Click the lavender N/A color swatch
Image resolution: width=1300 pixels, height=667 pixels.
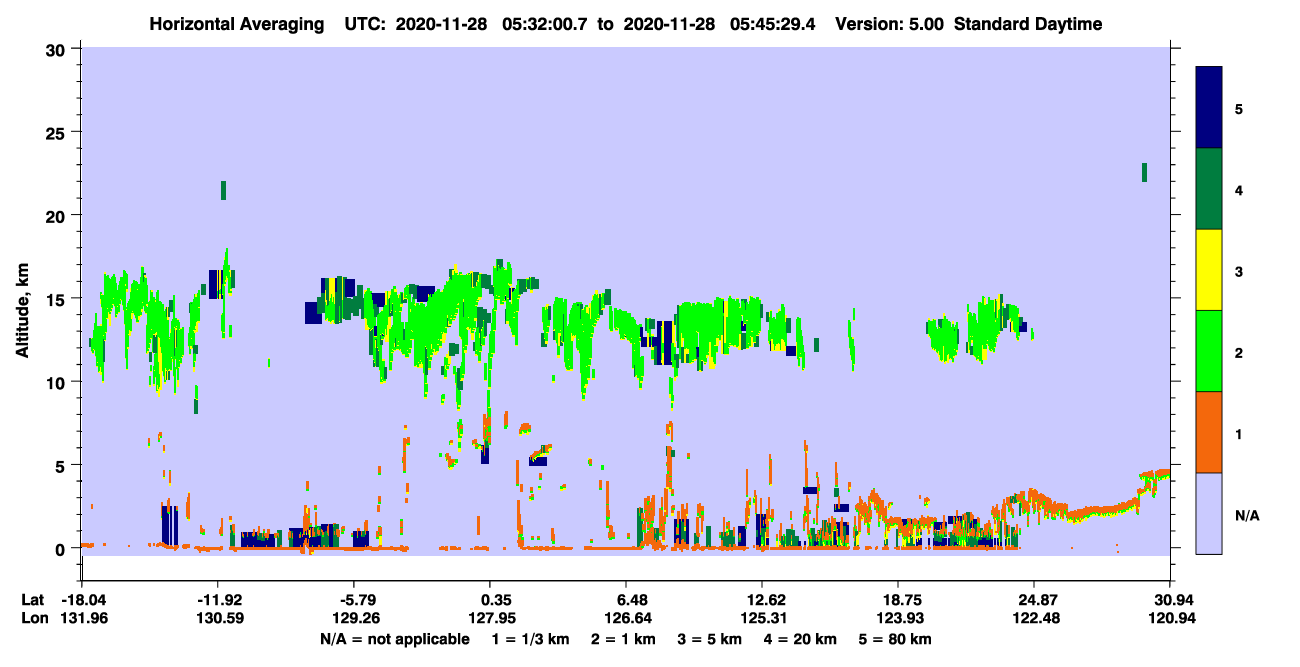[1209, 513]
